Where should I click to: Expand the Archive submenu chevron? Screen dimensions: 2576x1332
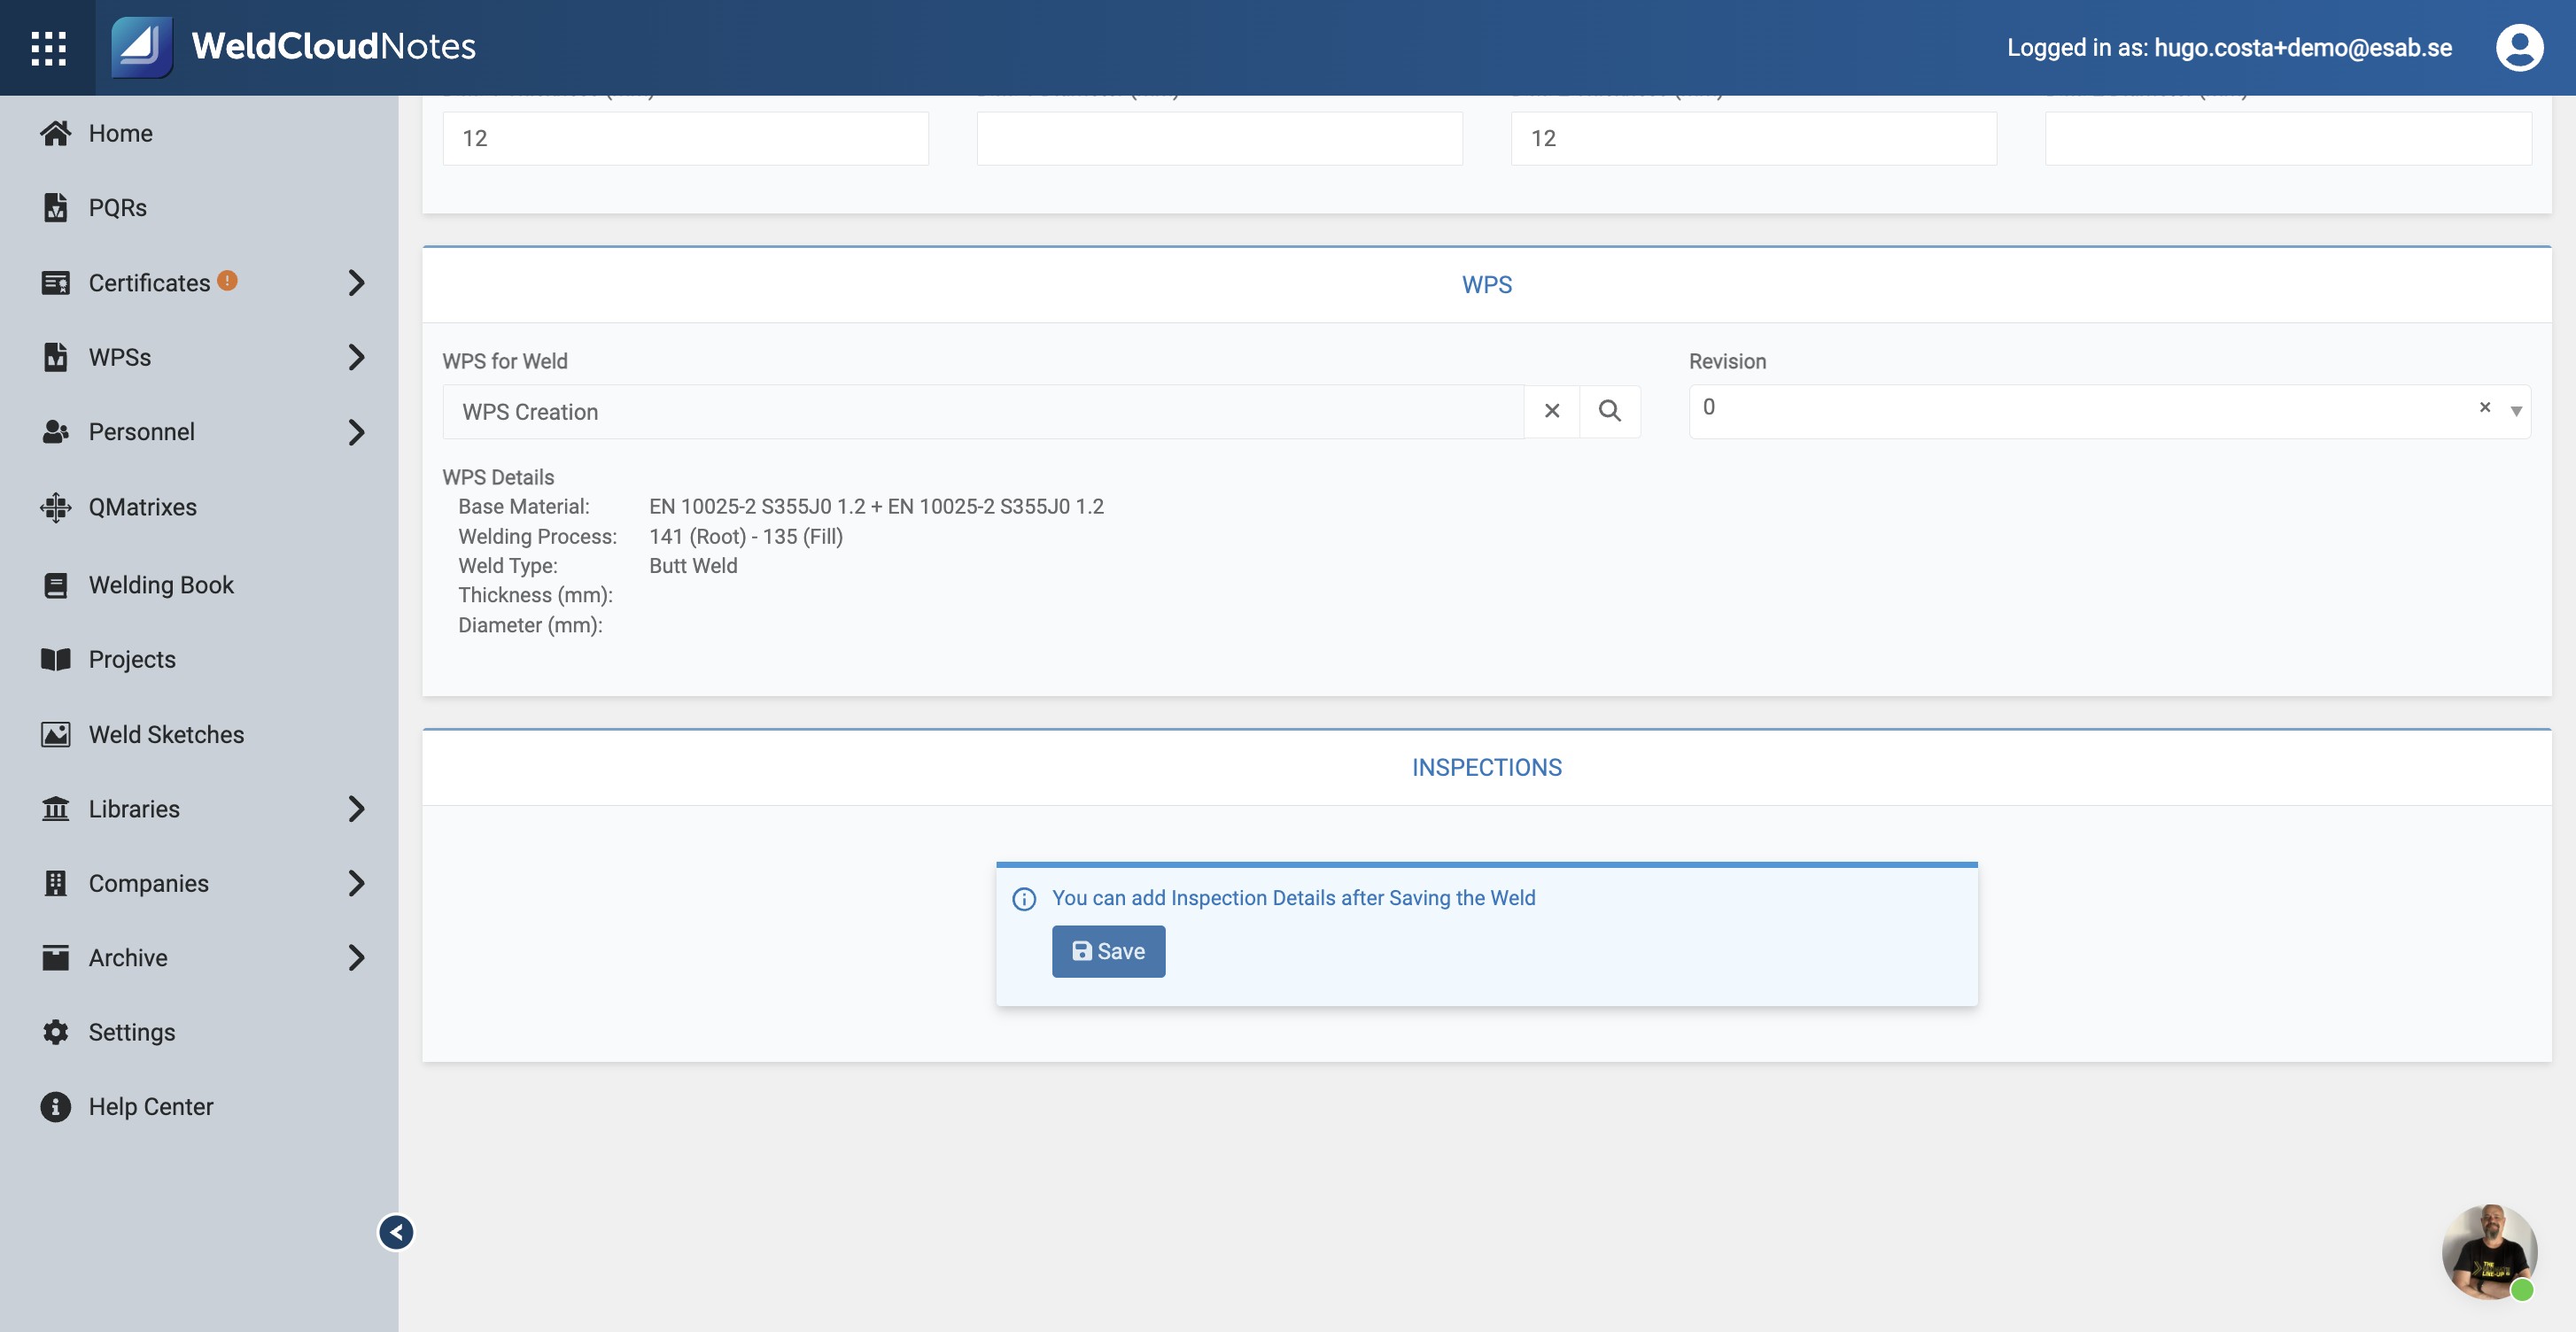[356, 957]
